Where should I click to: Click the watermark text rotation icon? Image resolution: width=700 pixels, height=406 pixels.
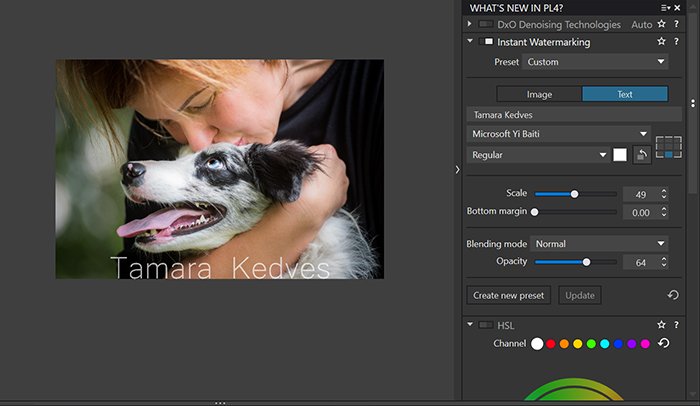pyautogui.click(x=640, y=155)
